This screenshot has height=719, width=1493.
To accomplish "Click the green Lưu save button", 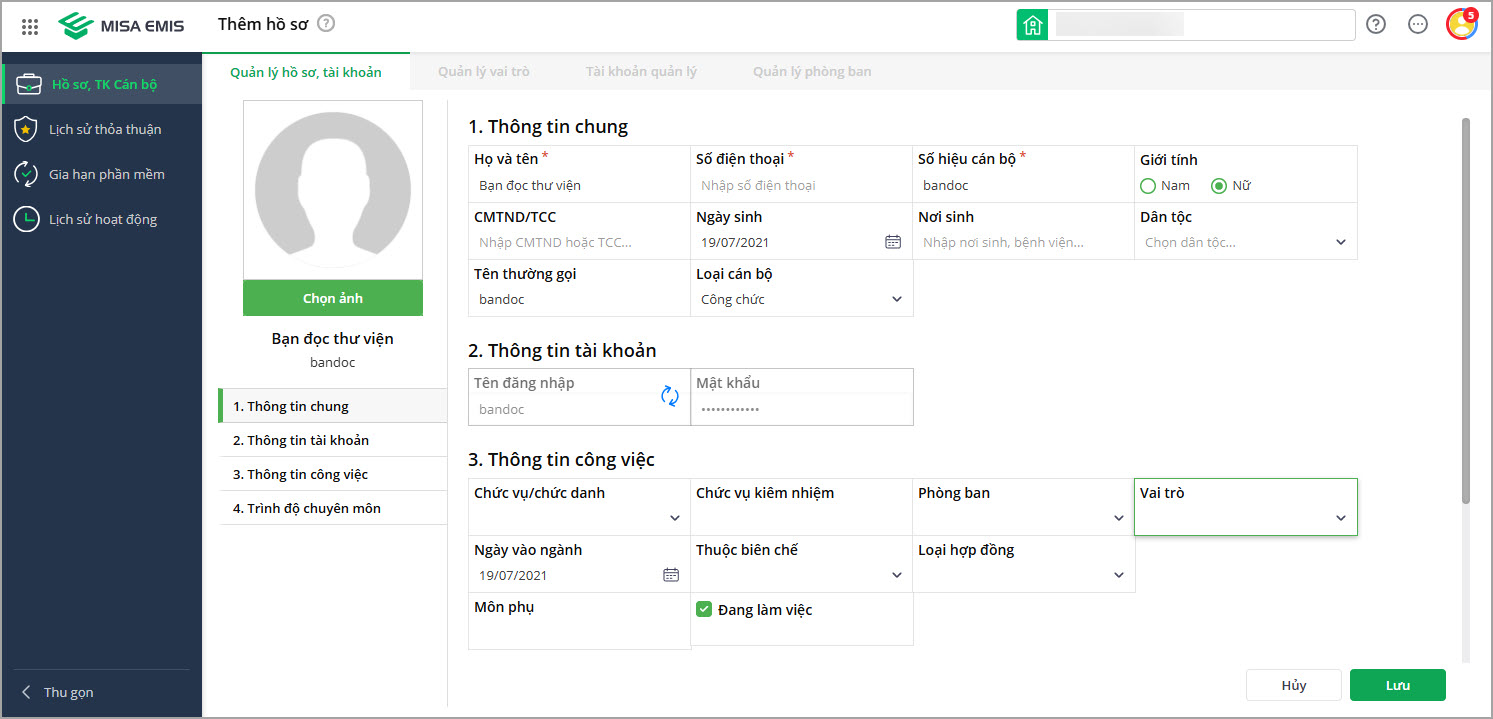I will [x=1397, y=685].
